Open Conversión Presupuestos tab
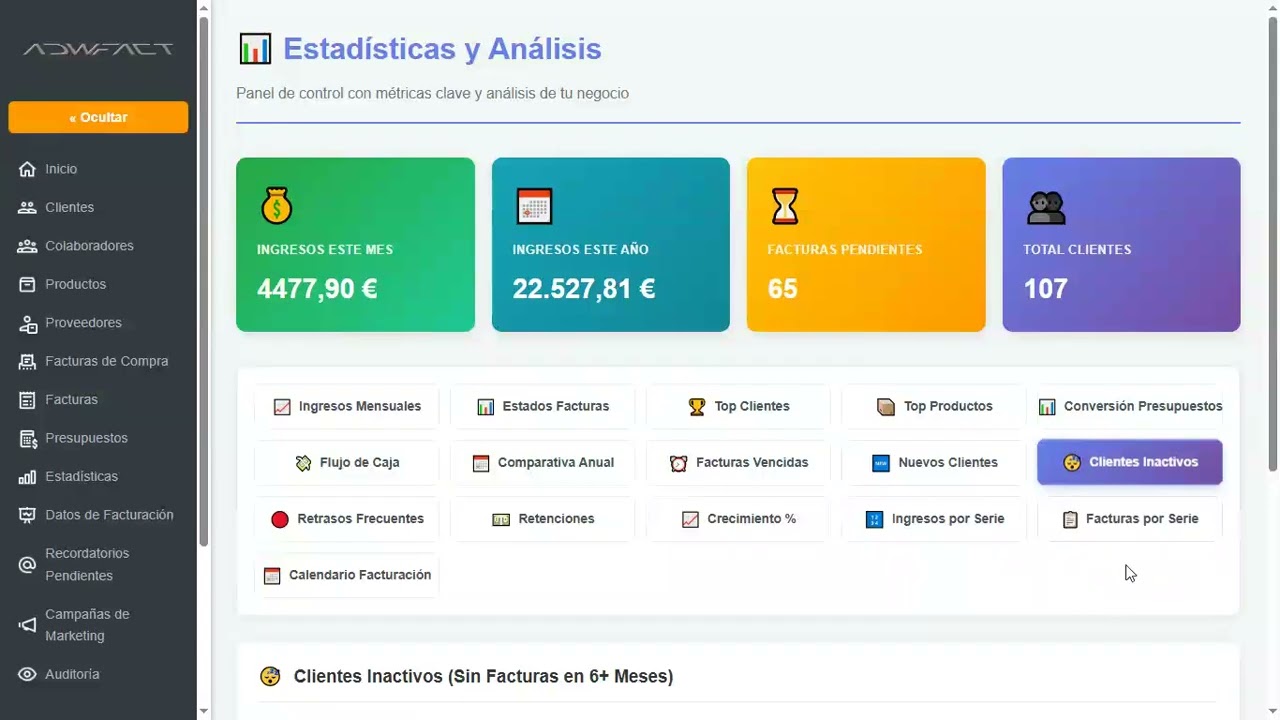The image size is (1280, 720). click(x=1130, y=407)
